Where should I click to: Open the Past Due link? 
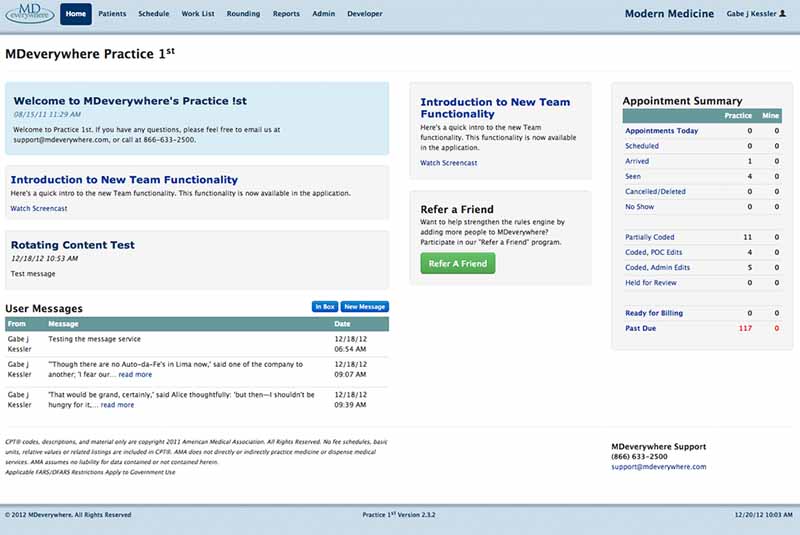pos(641,328)
